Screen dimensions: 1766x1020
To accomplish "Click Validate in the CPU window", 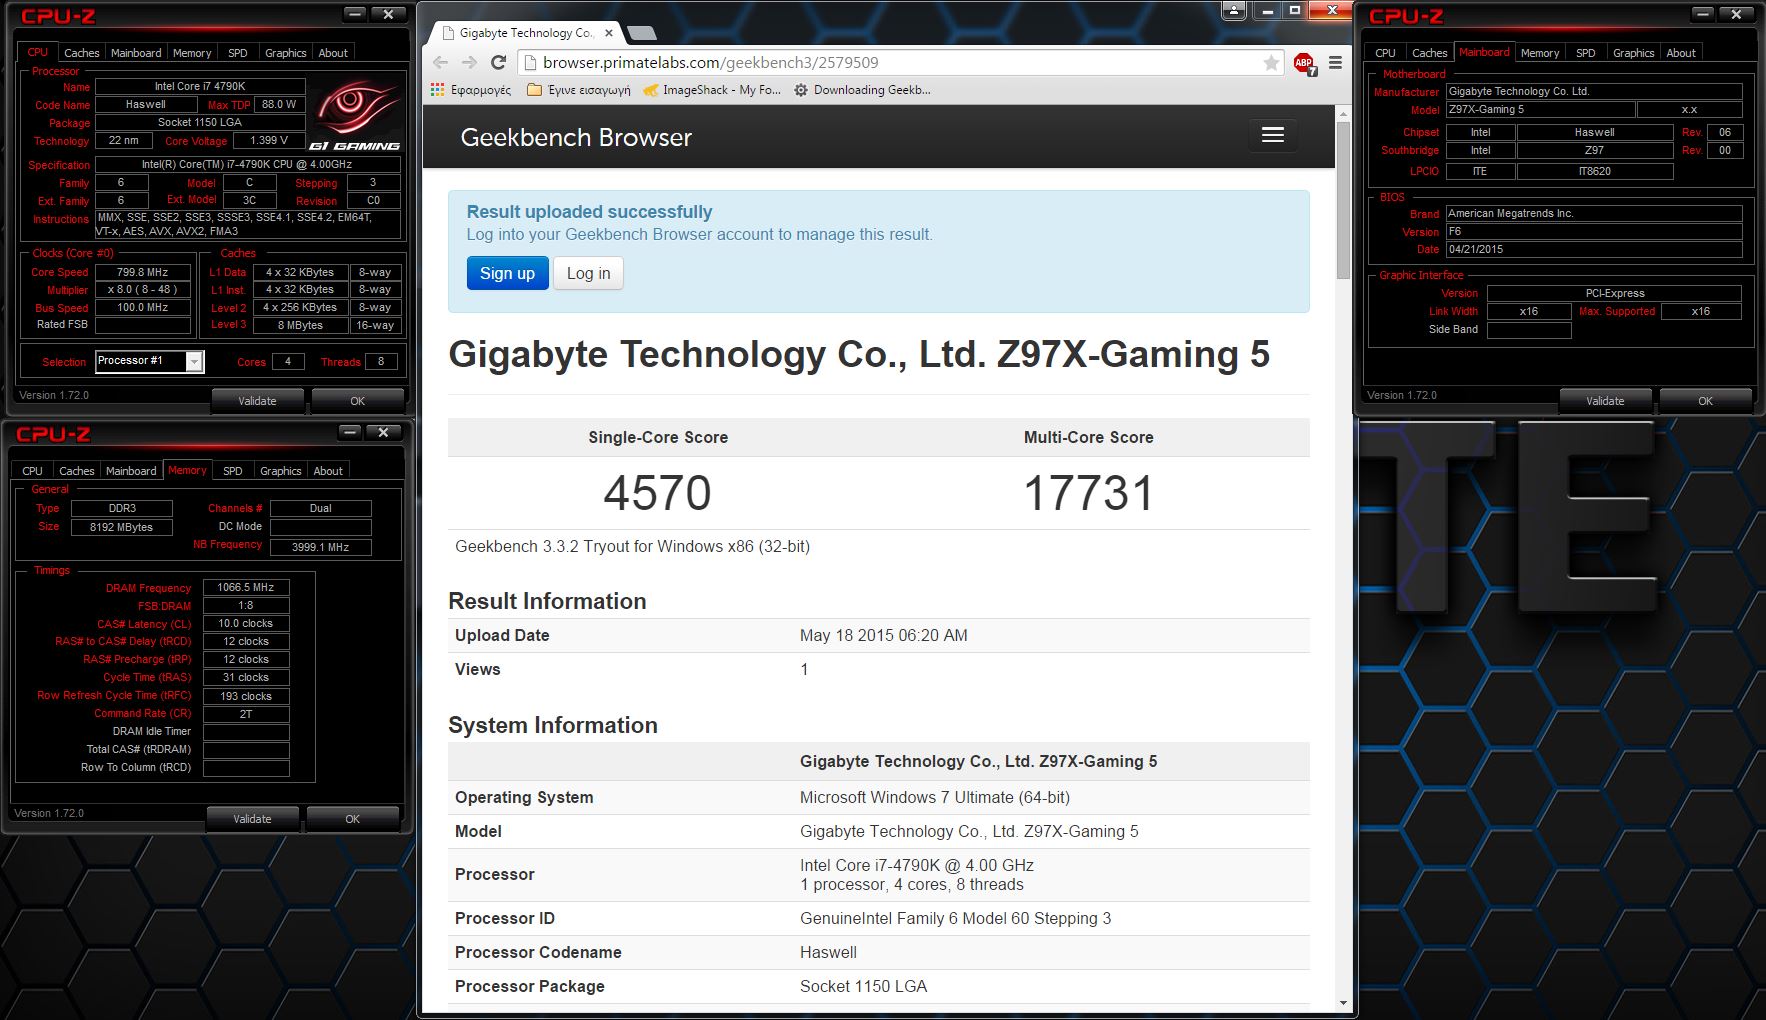I will pos(257,401).
